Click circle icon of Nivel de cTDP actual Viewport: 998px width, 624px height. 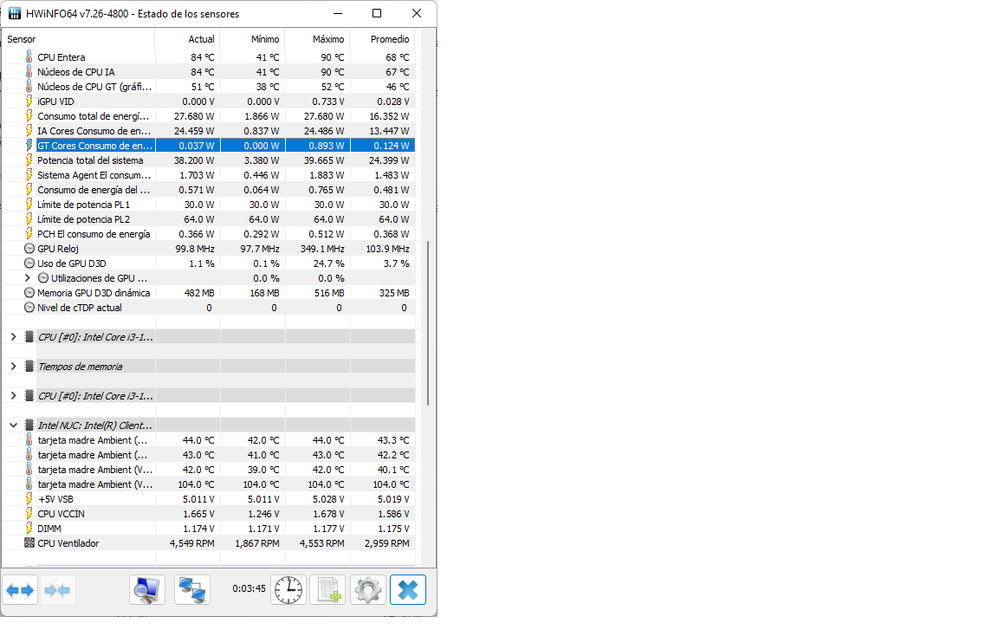tap(29, 307)
